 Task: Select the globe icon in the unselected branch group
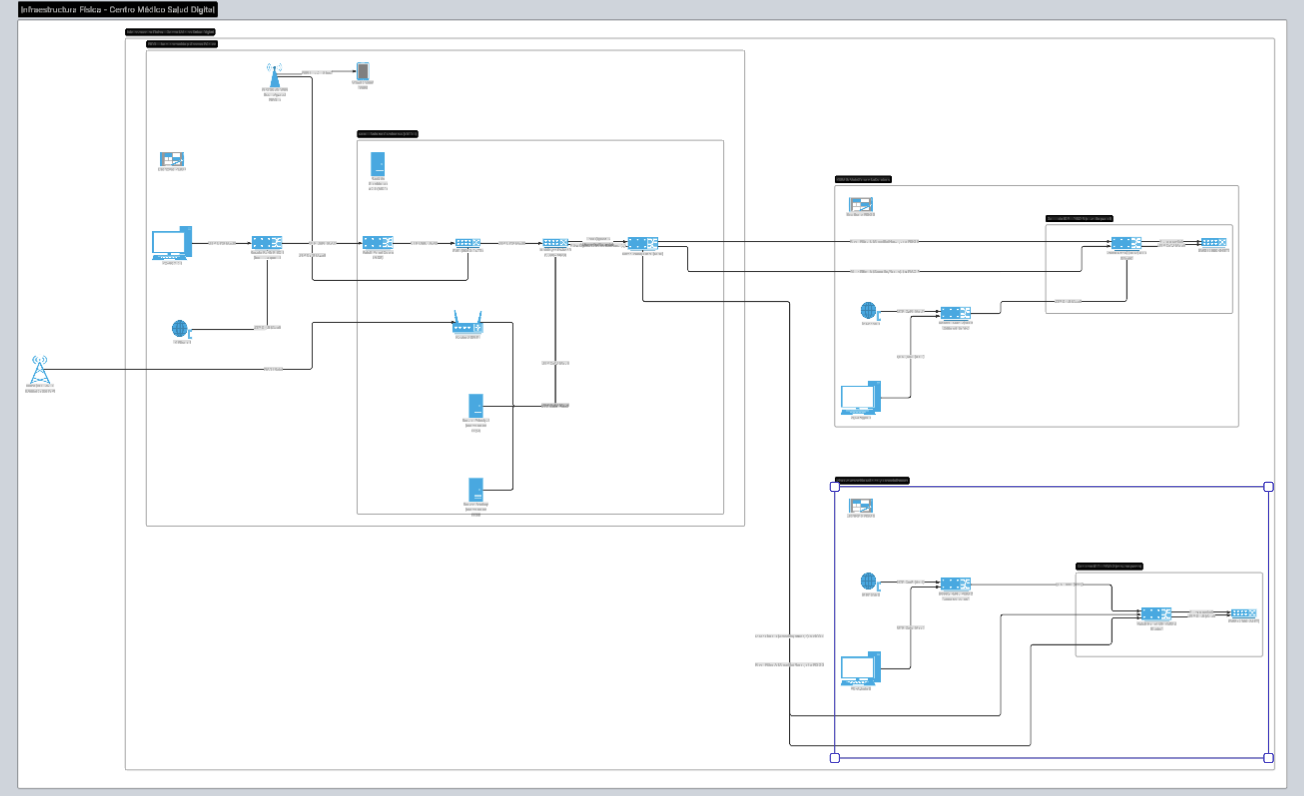pos(869,311)
